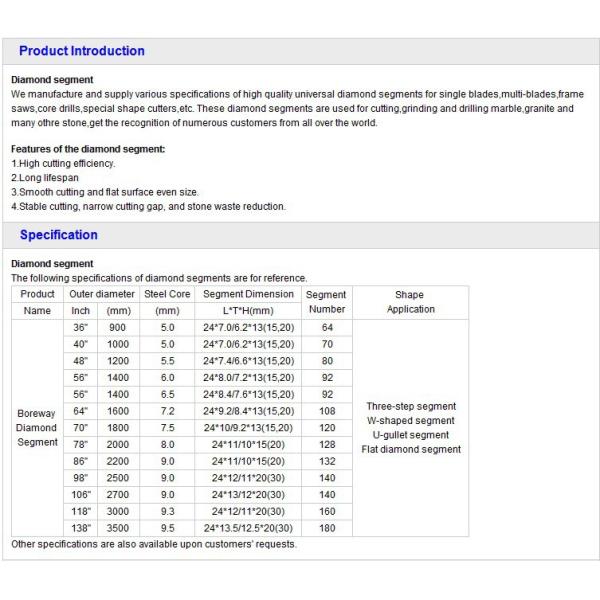Select the 3500 mm outer diameter cell
Viewport: 600px width, 600px height.
coord(118,527)
